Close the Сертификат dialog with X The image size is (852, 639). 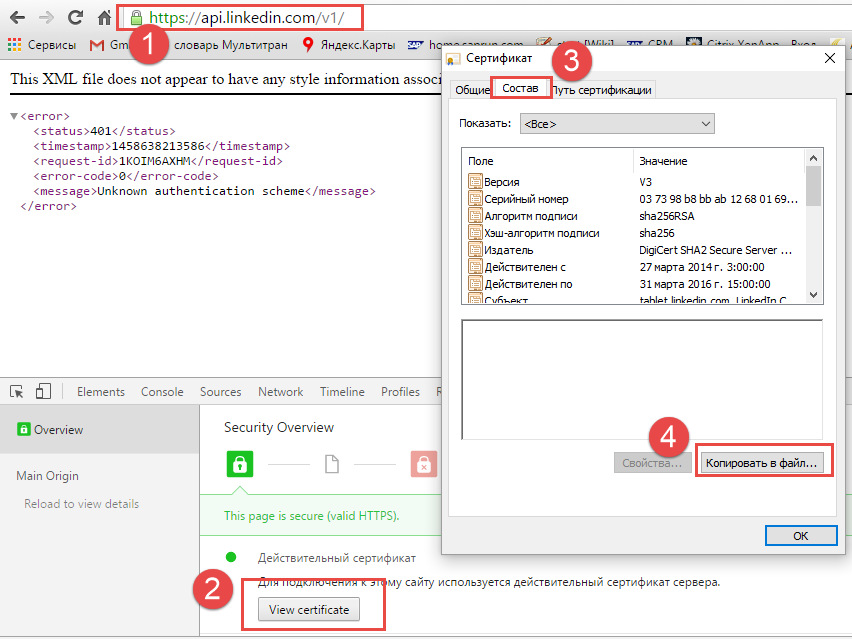click(x=830, y=58)
